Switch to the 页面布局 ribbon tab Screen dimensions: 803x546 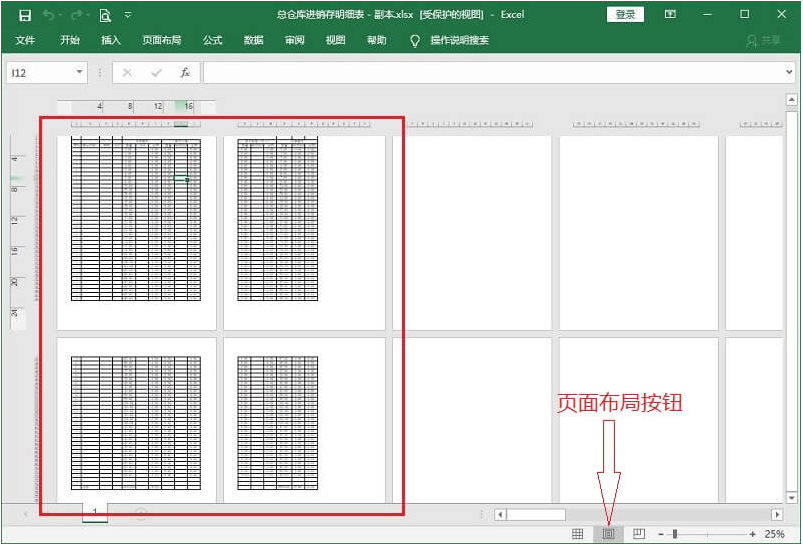coord(161,40)
